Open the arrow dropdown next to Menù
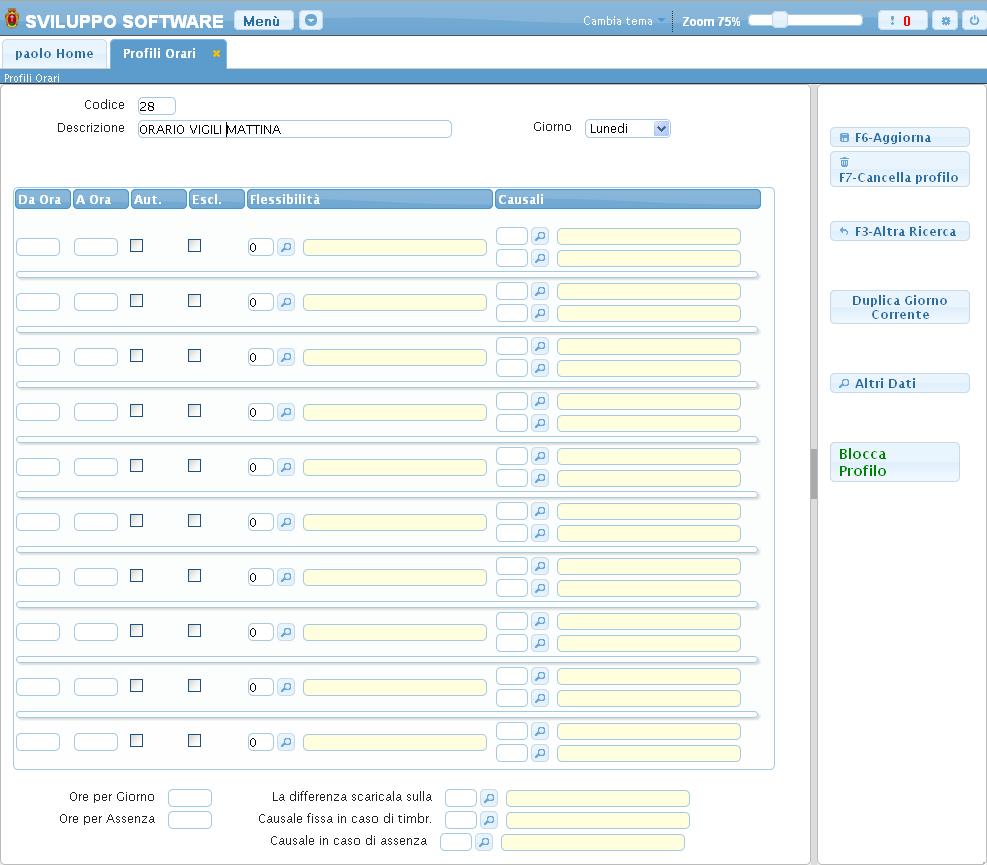Viewport: 987px width, 865px height. 311,21
